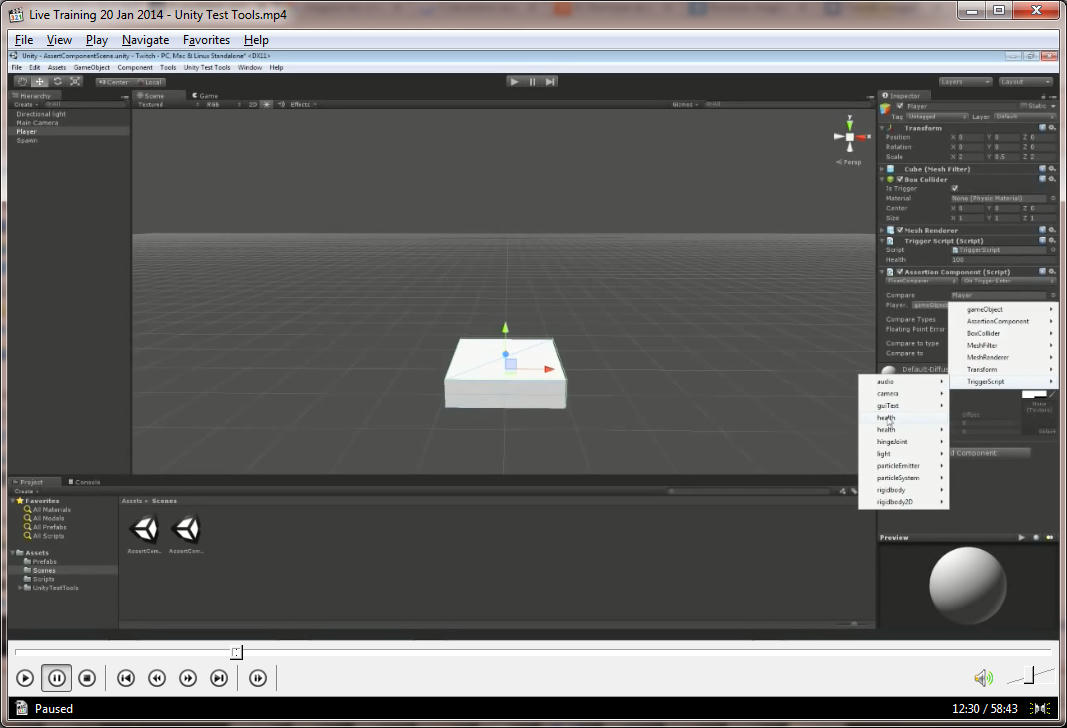
Task: Open the Cube (Mesh Filter) gear menu
Action: (x=1052, y=169)
